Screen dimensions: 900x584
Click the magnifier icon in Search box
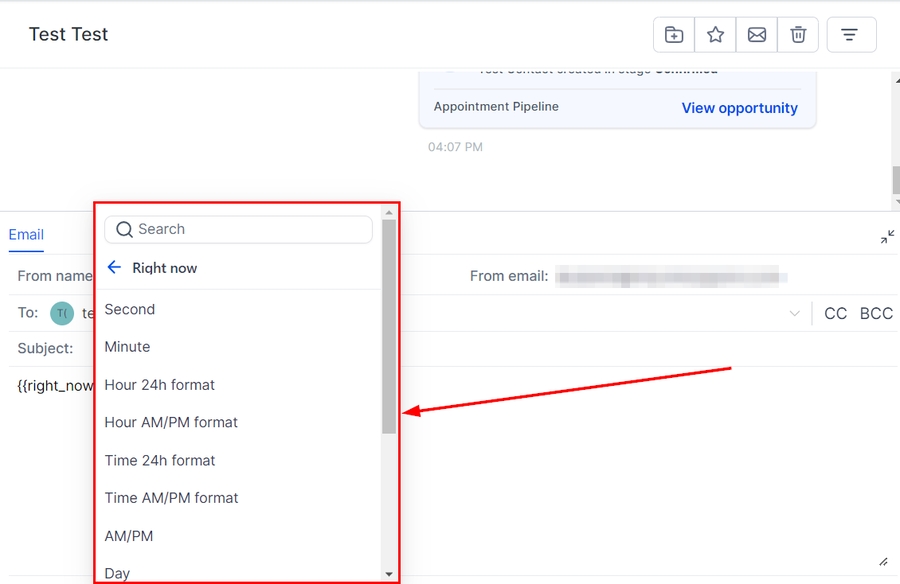(124, 229)
